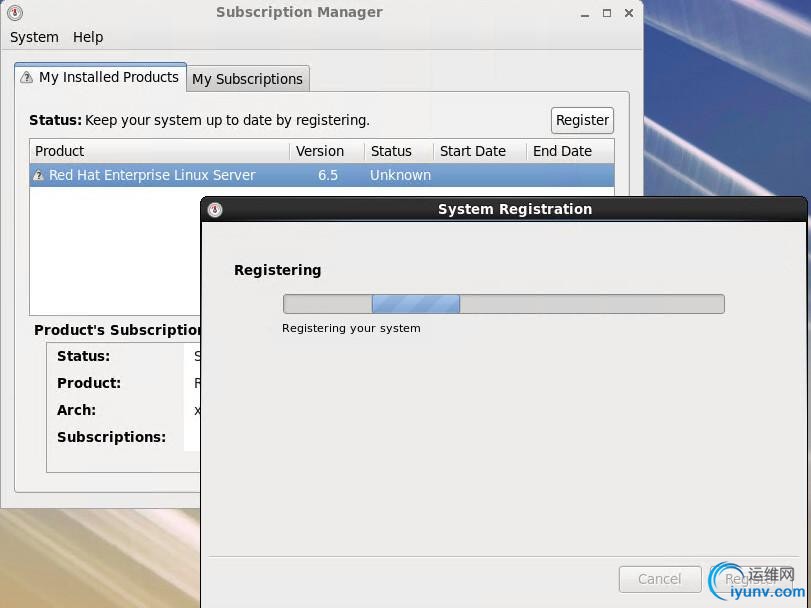The image size is (811, 608).
Task: Close the Subscription Manager window
Action: click(x=629, y=13)
